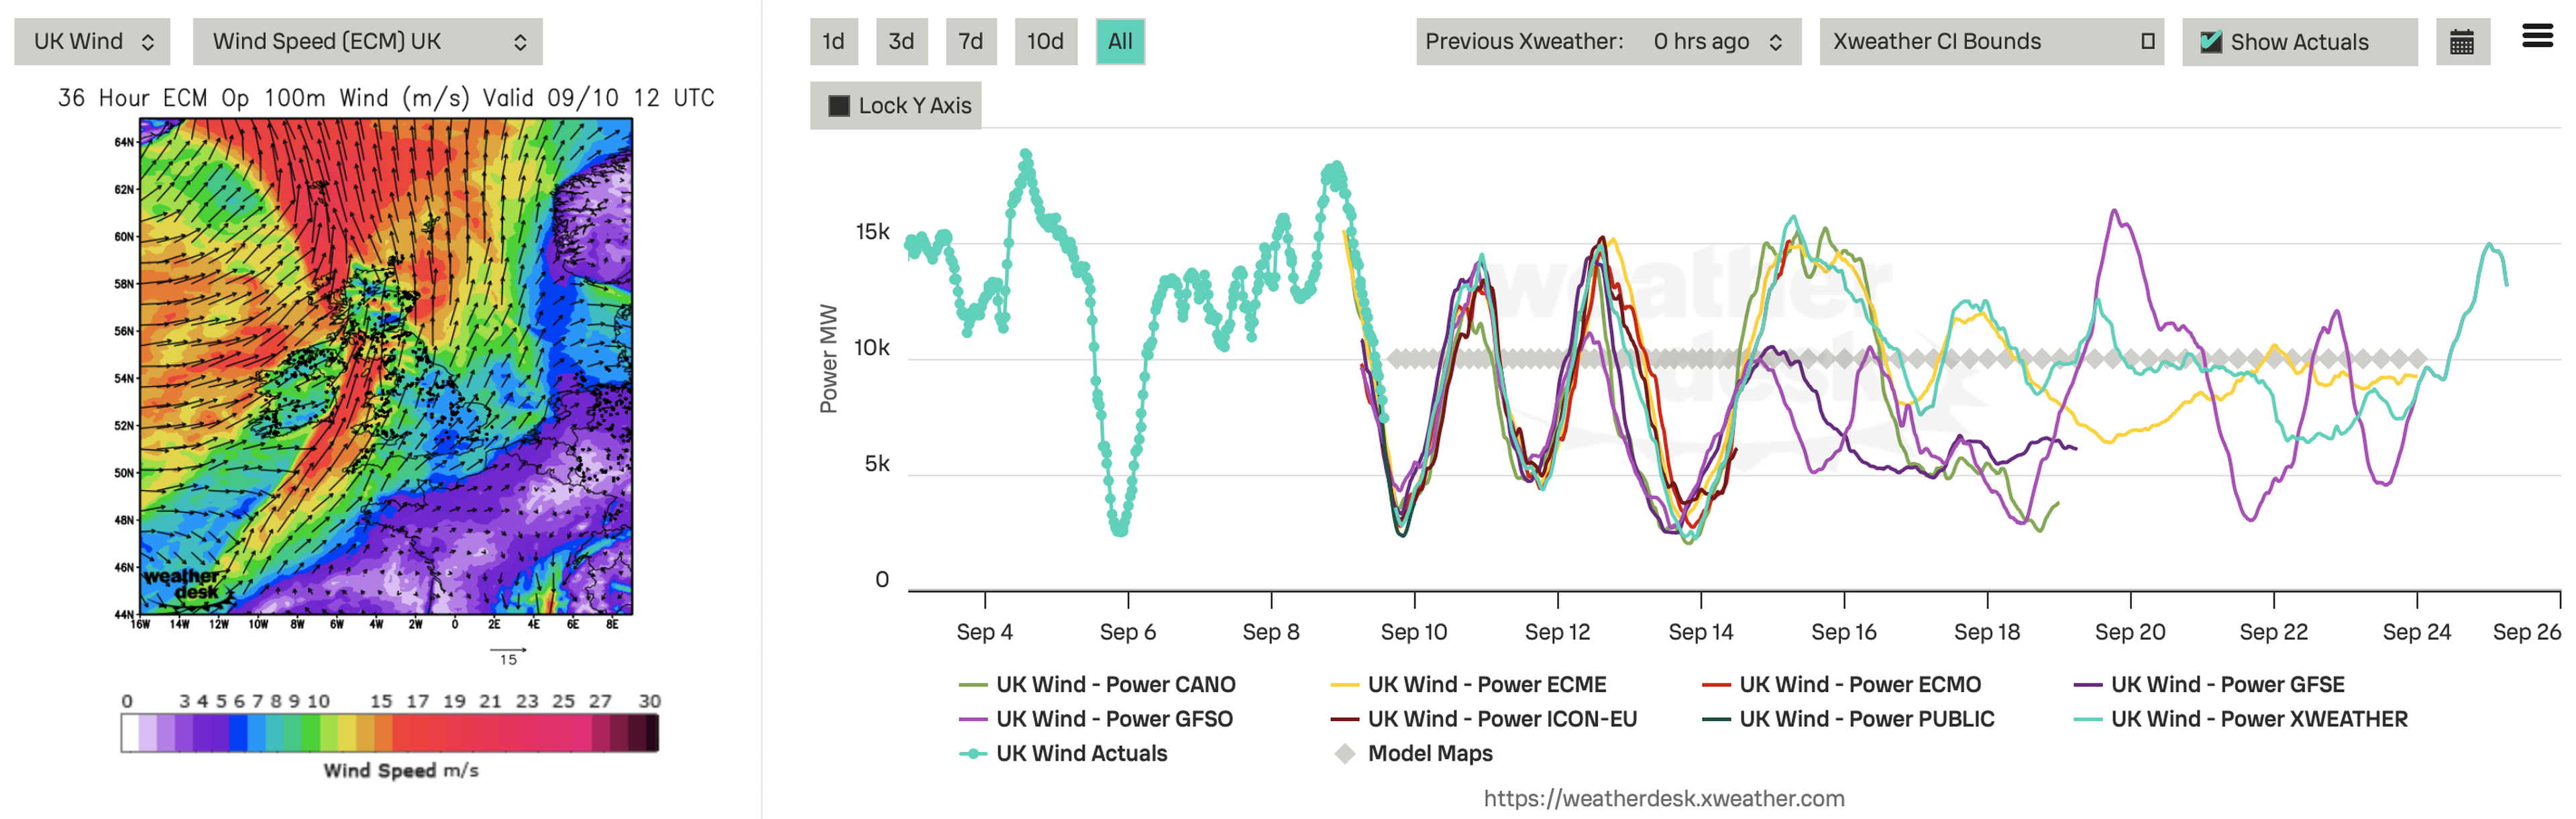Select the 7d time range
The image size is (2576, 819).
[970, 41]
